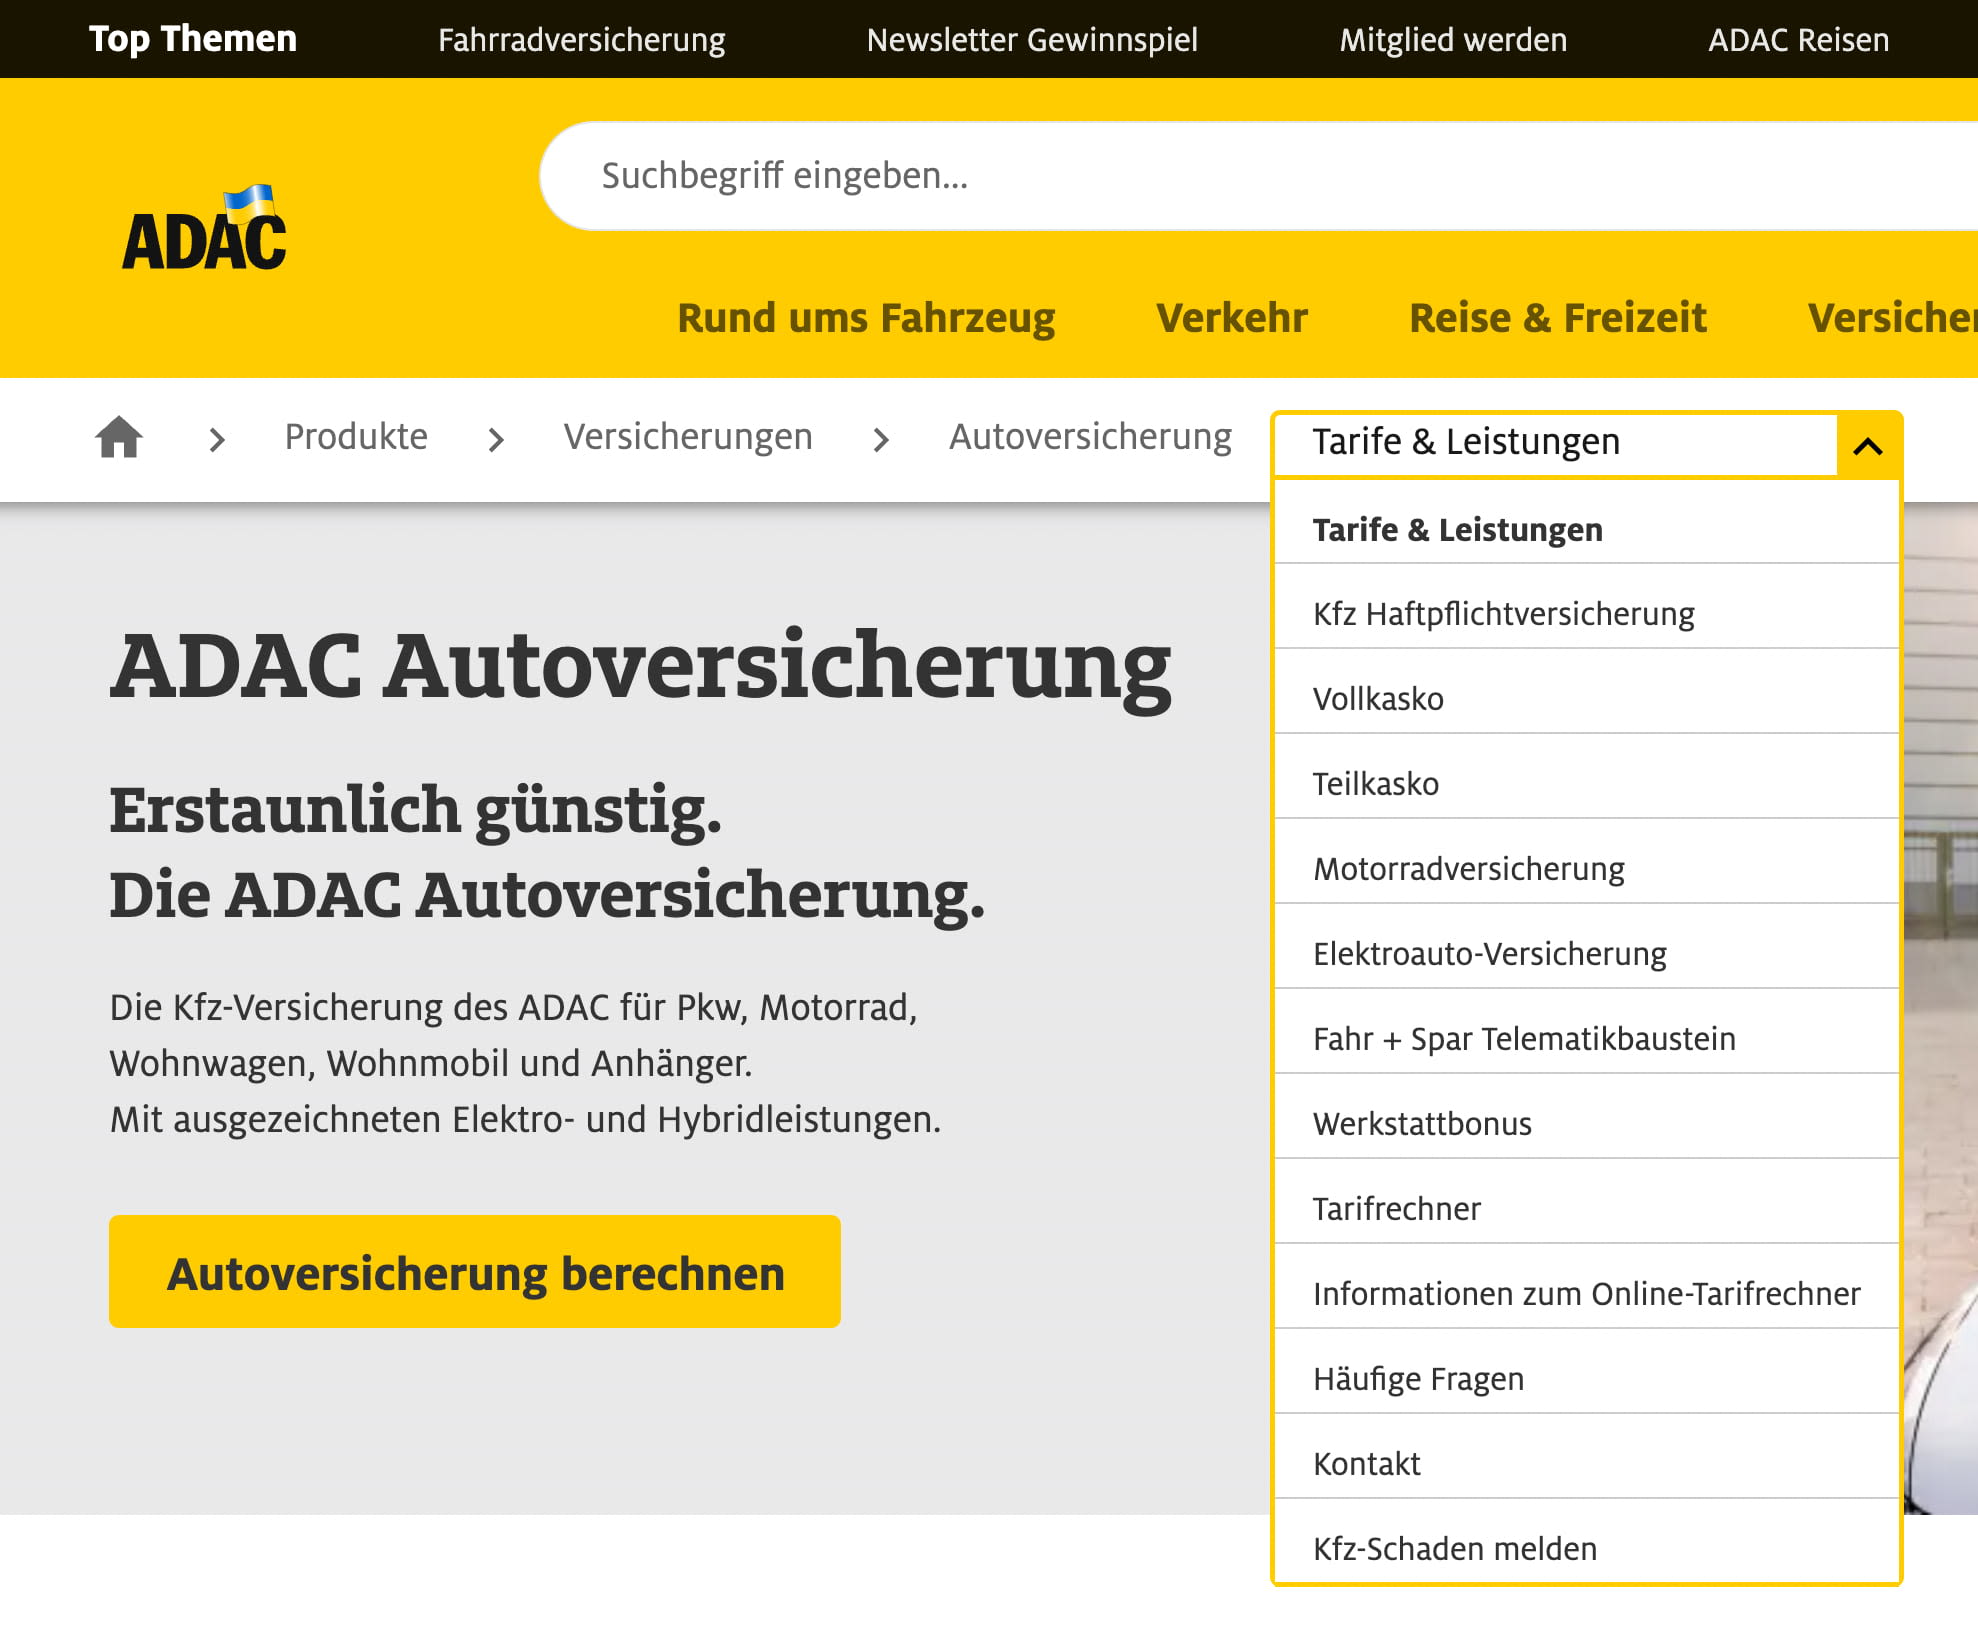Go to Autoversicherung in the breadcrumb
The image size is (1978, 1640).
[1090, 437]
